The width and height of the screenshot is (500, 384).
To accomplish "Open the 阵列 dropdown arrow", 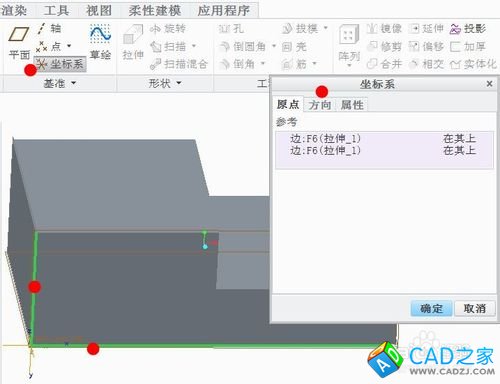I will click(349, 65).
